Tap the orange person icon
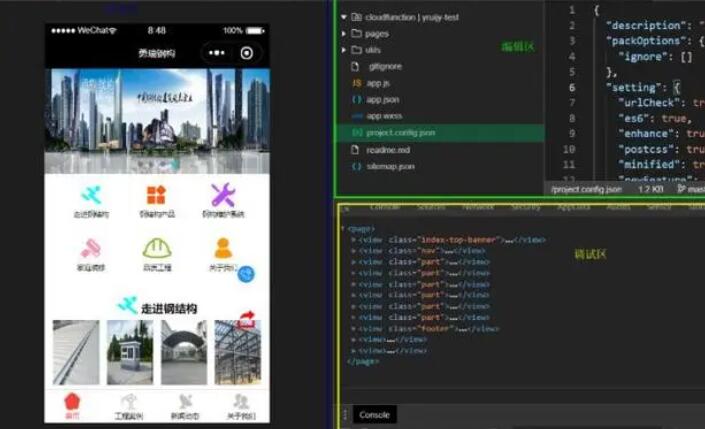 pyautogui.click(x=223, y=248)
